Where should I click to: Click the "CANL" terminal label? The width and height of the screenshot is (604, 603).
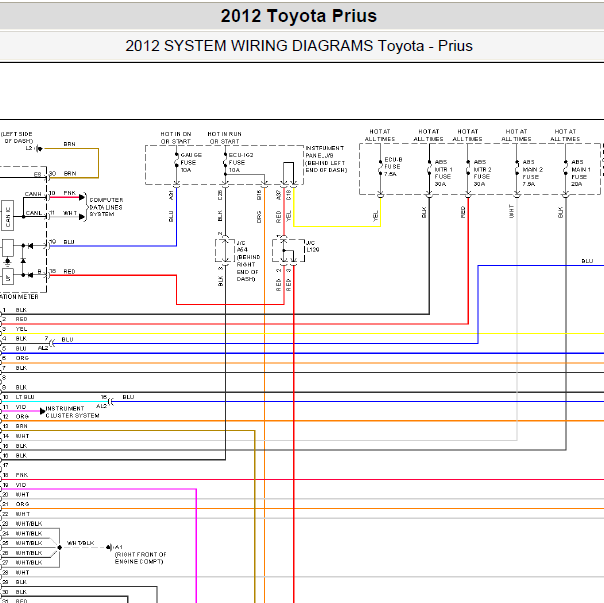click(x=34, y=213)
